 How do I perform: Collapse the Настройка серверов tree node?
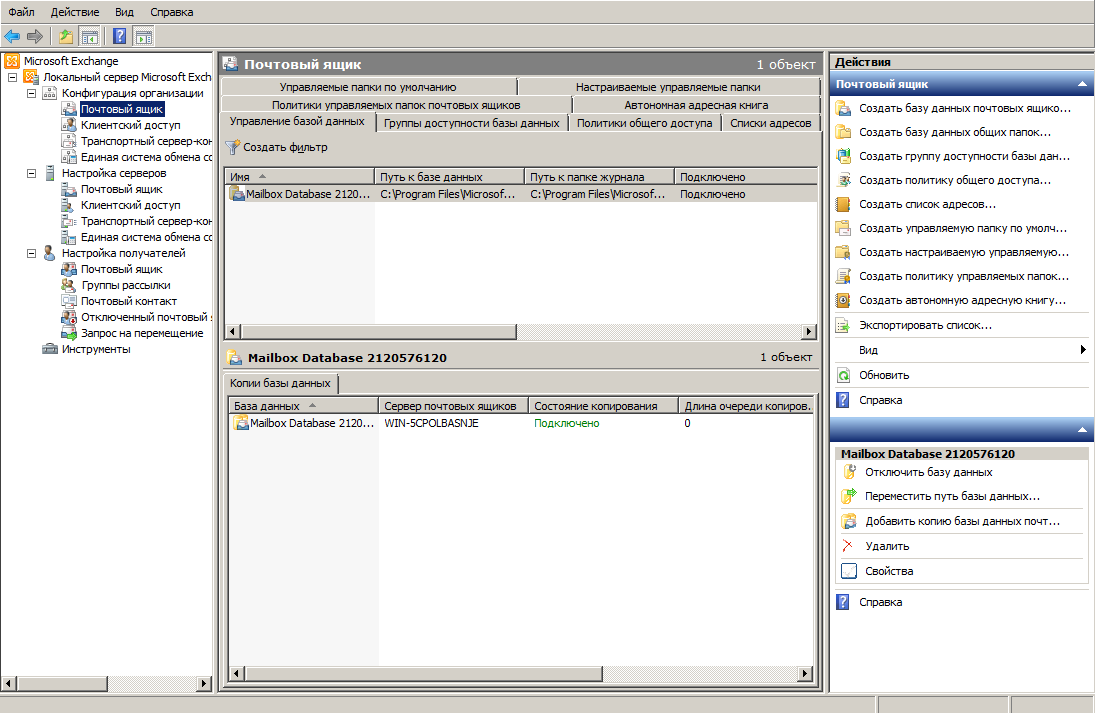pos(31,173)
